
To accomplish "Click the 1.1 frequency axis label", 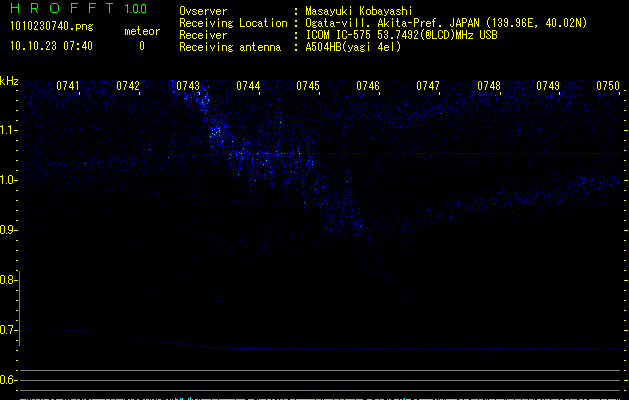I will (8, 130).
